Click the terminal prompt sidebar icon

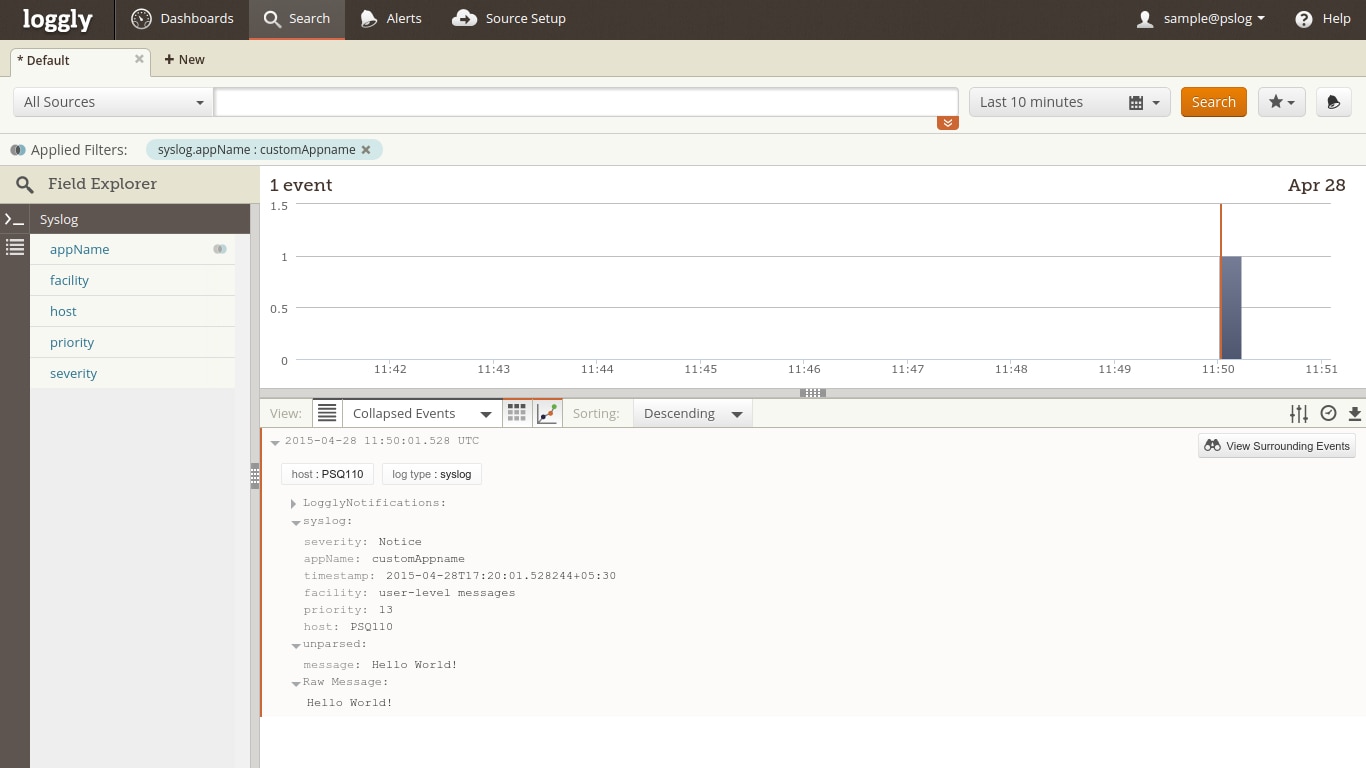14,219
